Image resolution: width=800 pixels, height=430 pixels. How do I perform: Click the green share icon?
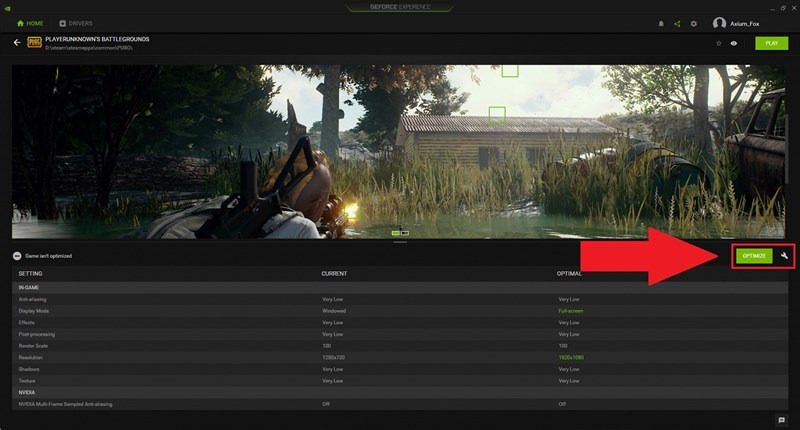pyautogui.click(x=677, y=23)
